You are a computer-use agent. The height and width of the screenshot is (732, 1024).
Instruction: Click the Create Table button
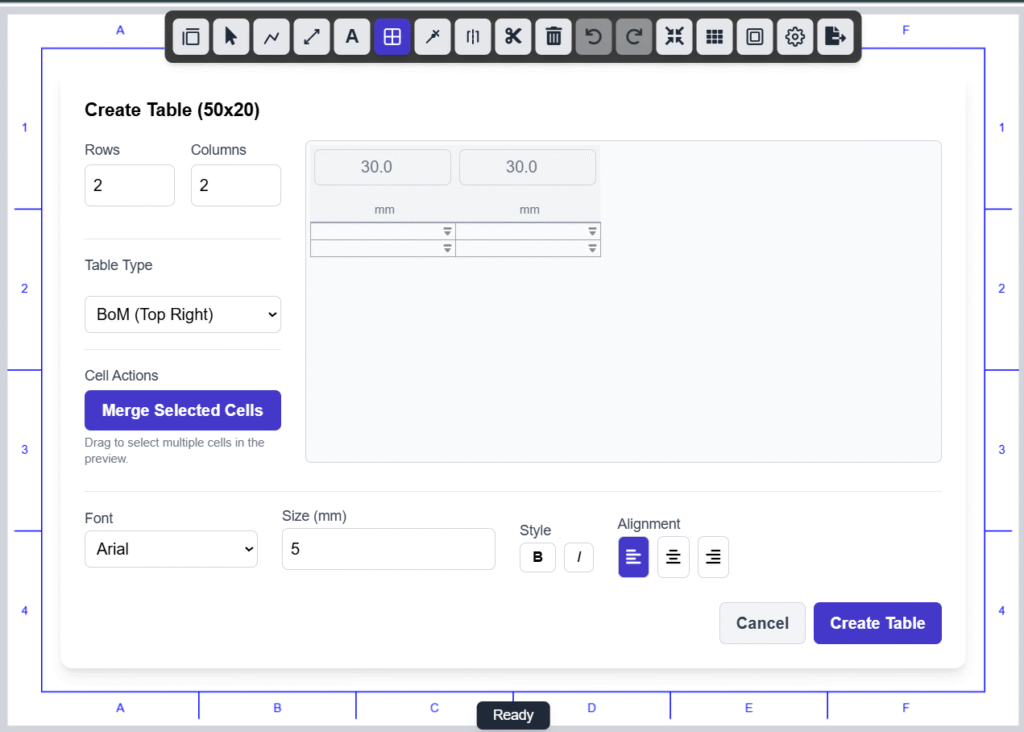877,623
